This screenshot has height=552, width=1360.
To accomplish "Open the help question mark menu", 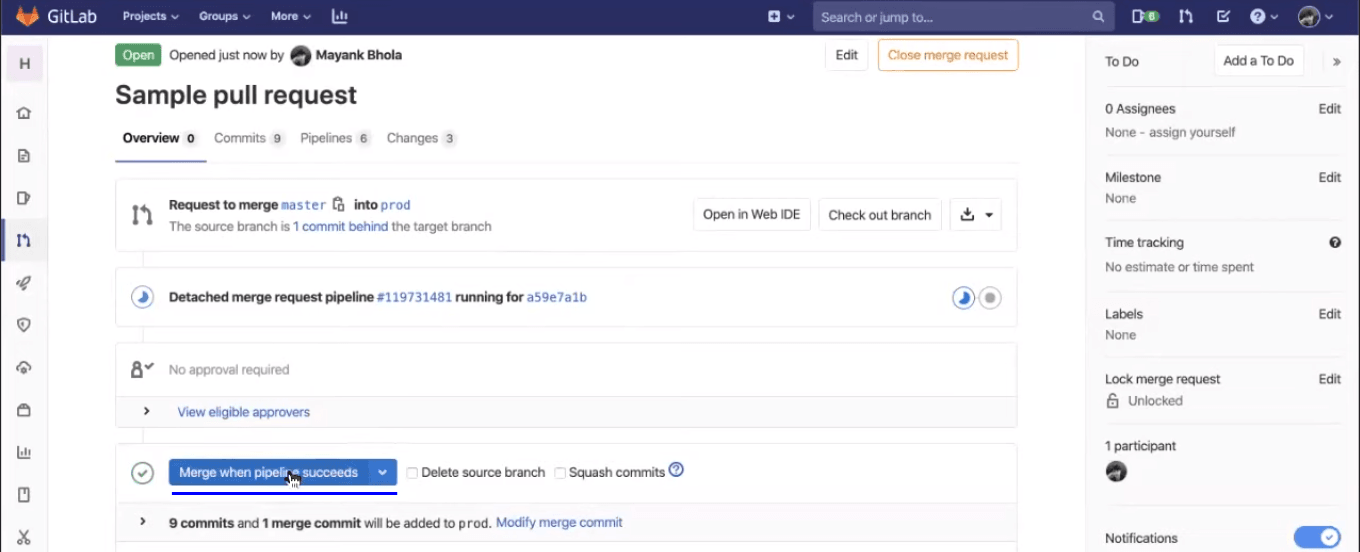I will pos(1264,16).
